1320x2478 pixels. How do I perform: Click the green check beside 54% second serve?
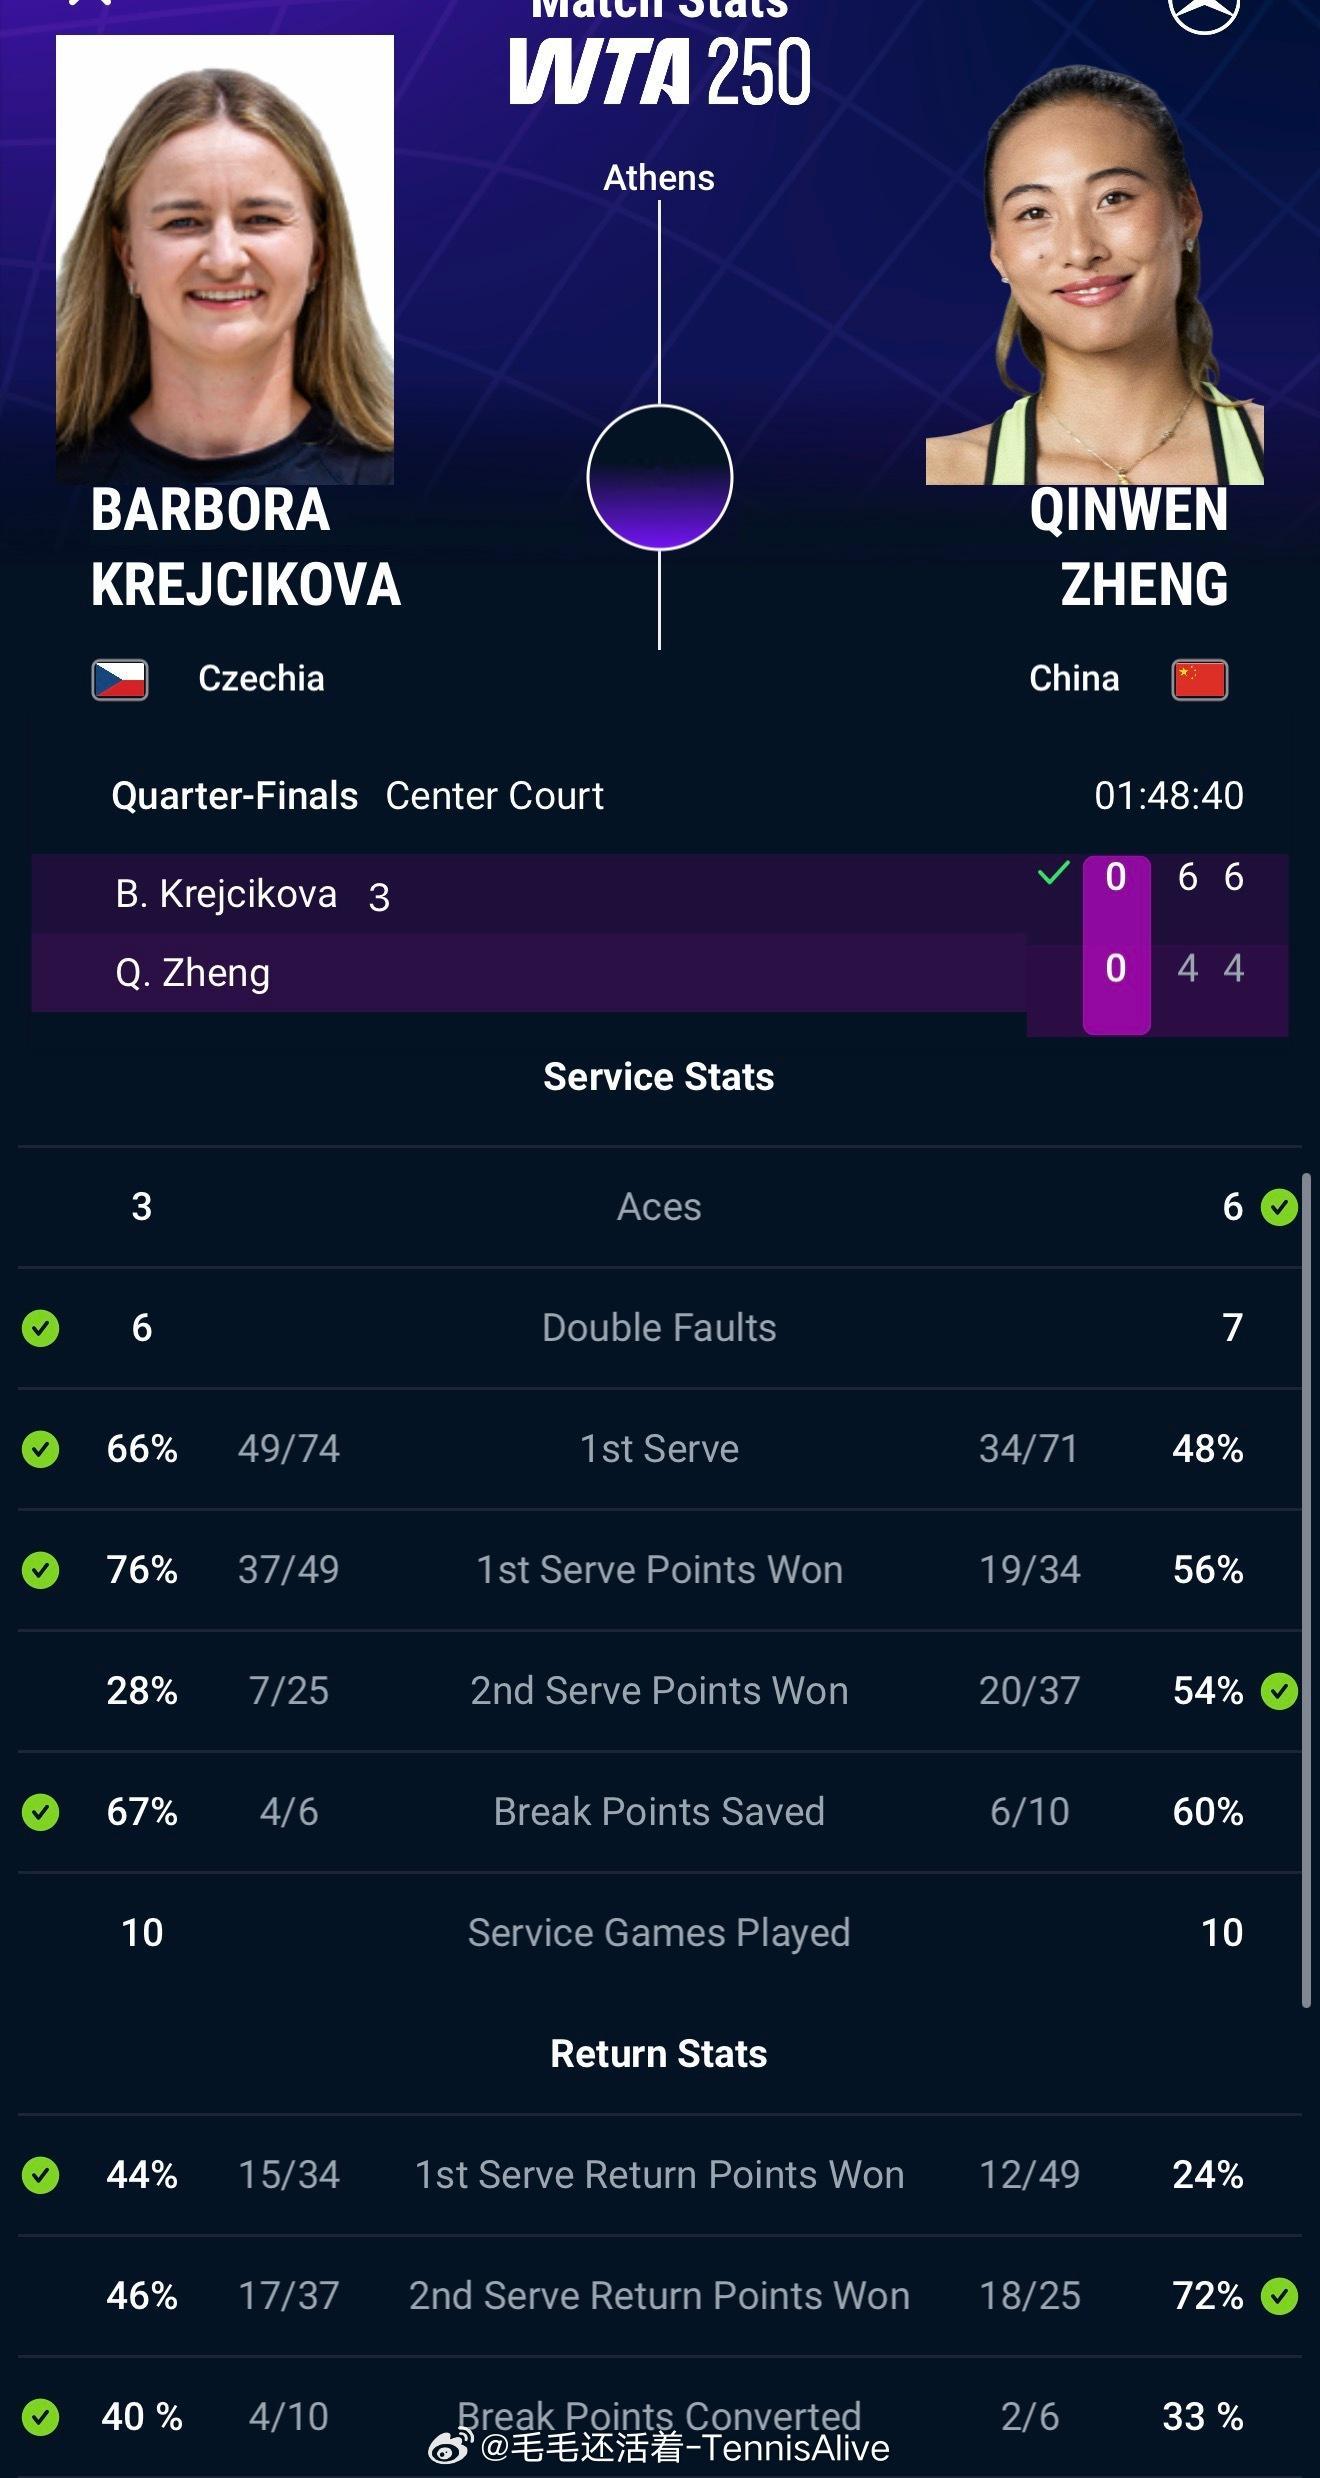[1279, 1691]
